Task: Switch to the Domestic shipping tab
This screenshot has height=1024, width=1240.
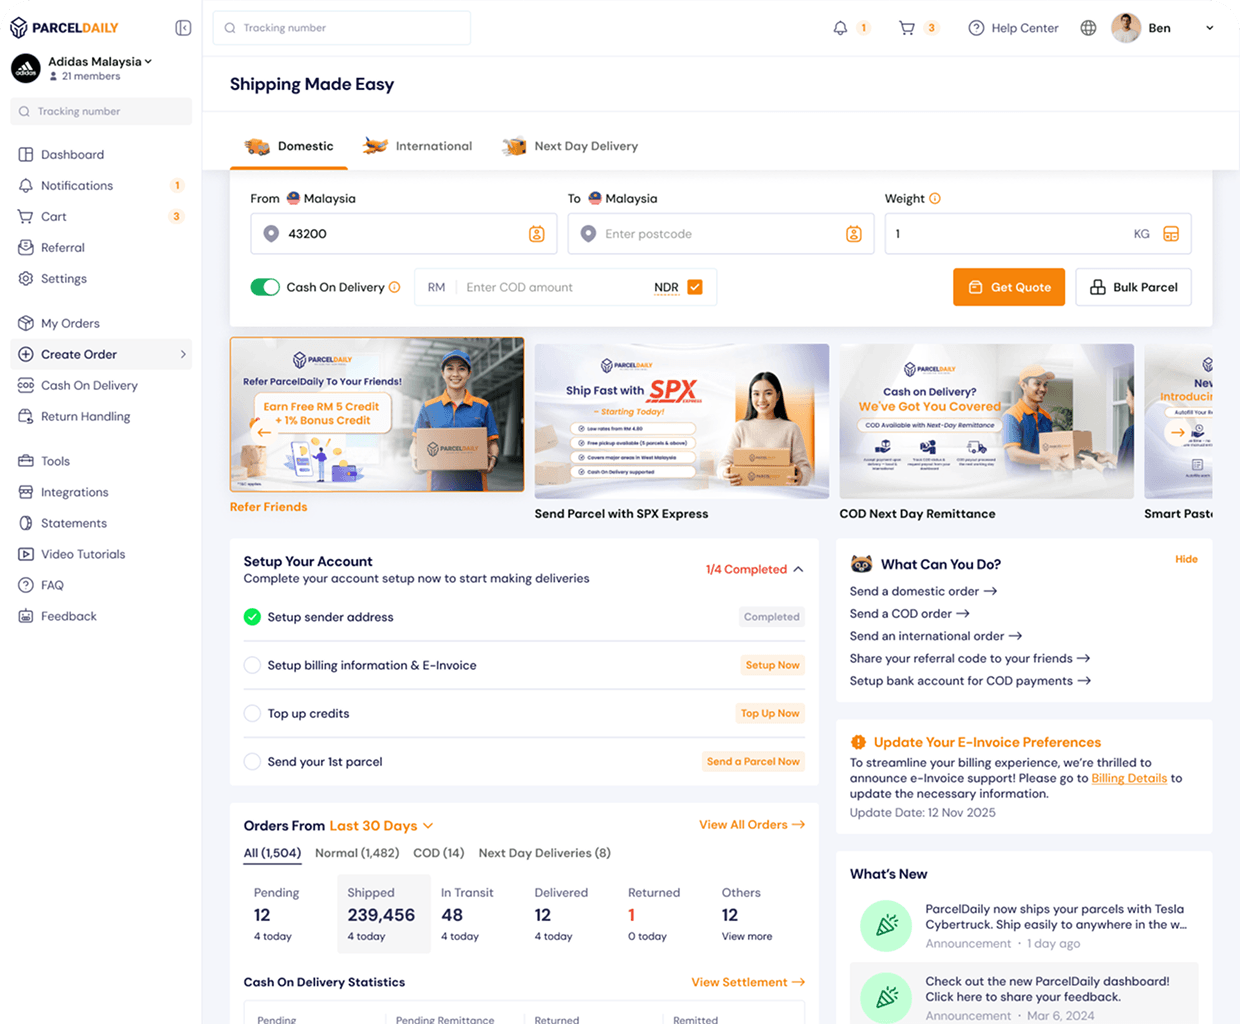Action: tap(290, 146)
